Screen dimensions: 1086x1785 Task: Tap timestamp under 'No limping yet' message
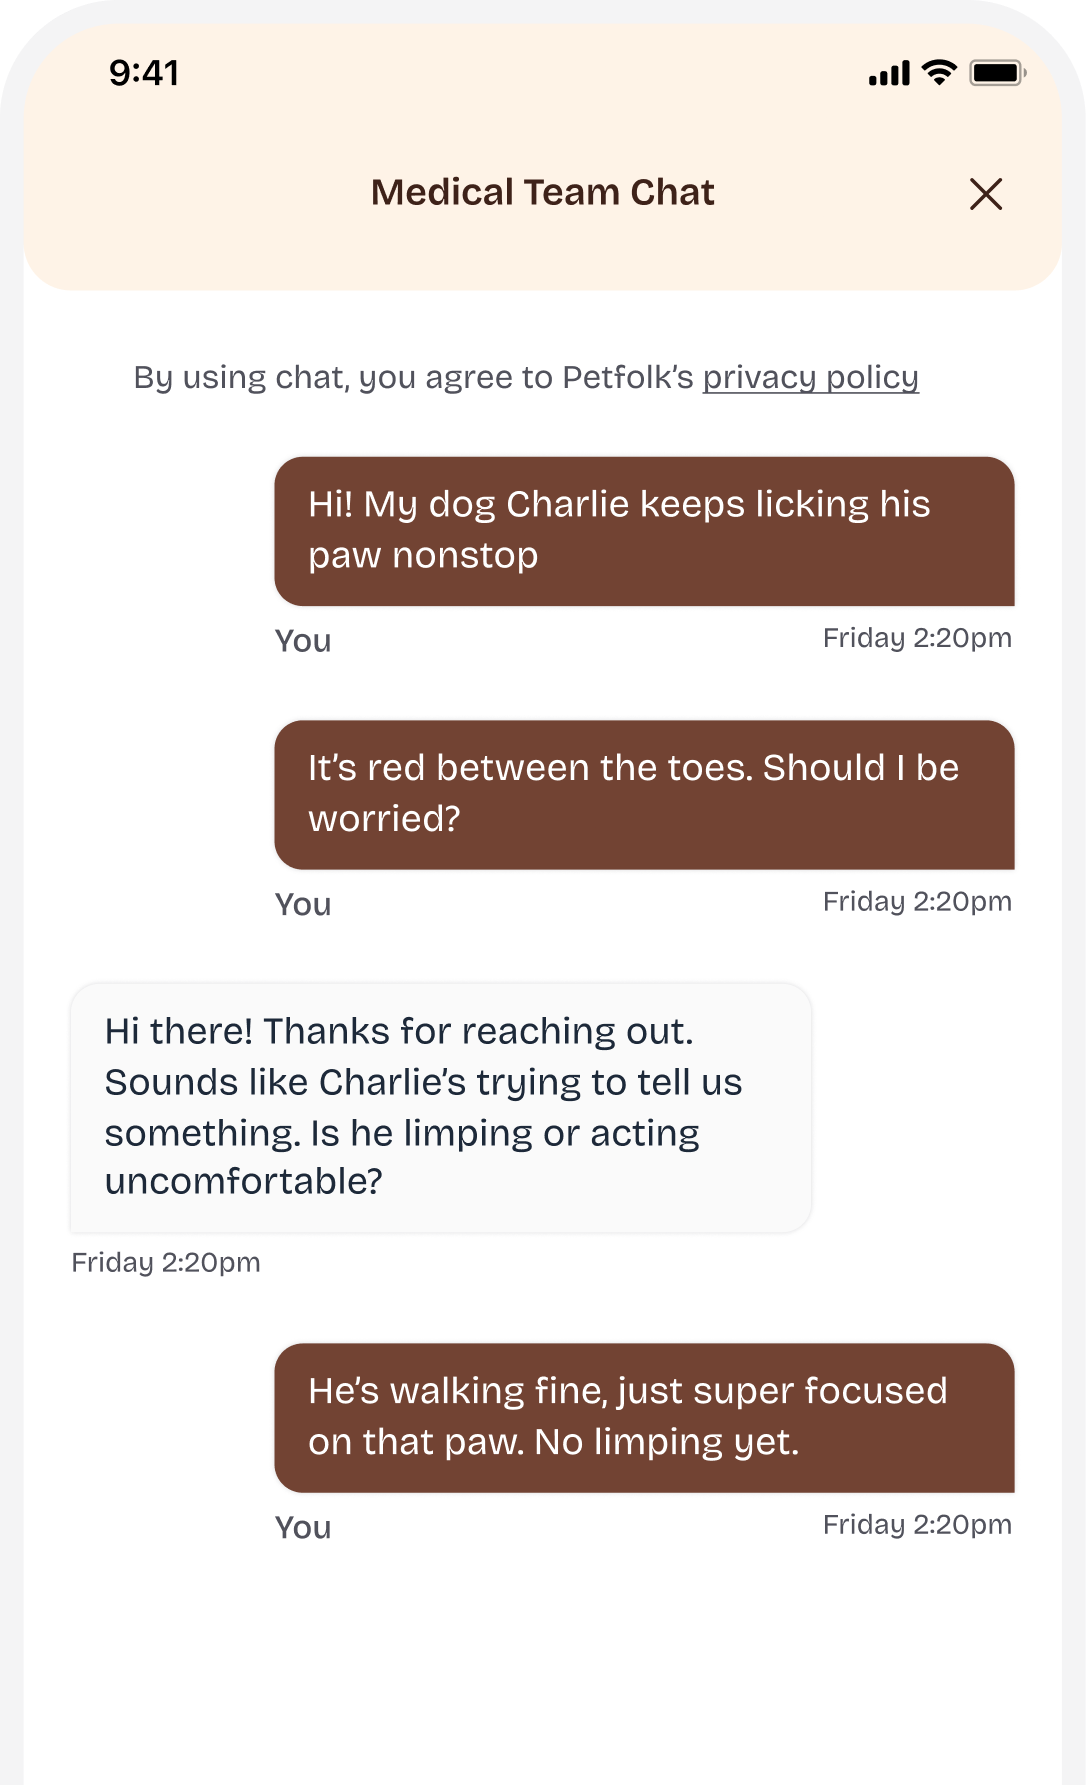pyautogui.click(x=917, y=1525)
